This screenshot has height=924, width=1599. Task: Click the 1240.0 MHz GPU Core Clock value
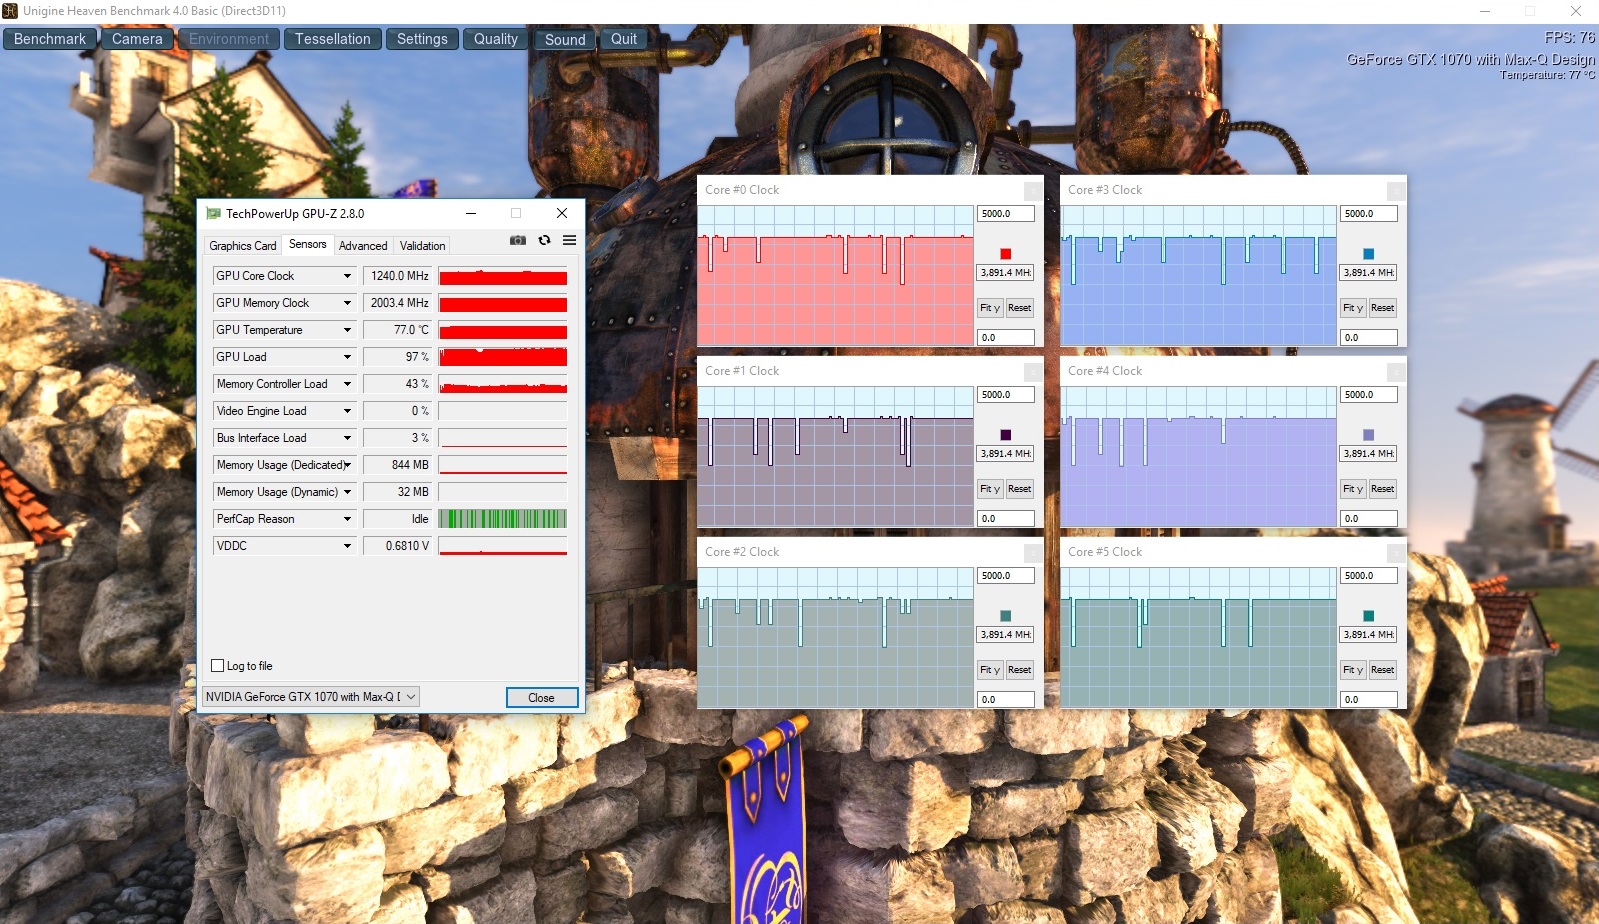coord(398,276)
